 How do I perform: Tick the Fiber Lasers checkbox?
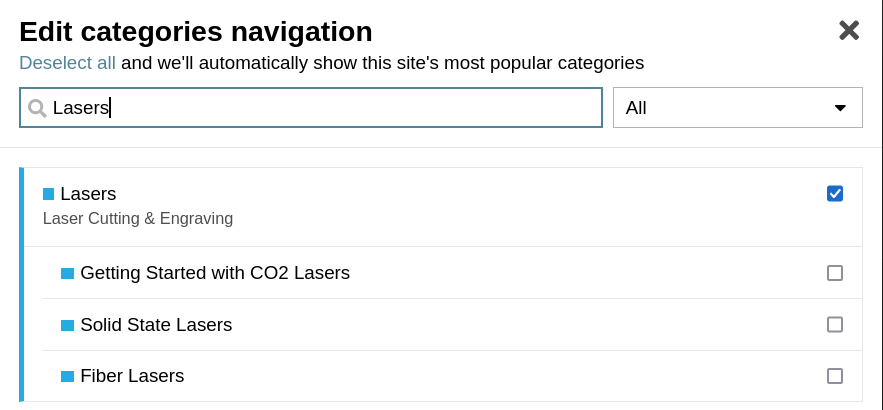(x=835, y=376)
